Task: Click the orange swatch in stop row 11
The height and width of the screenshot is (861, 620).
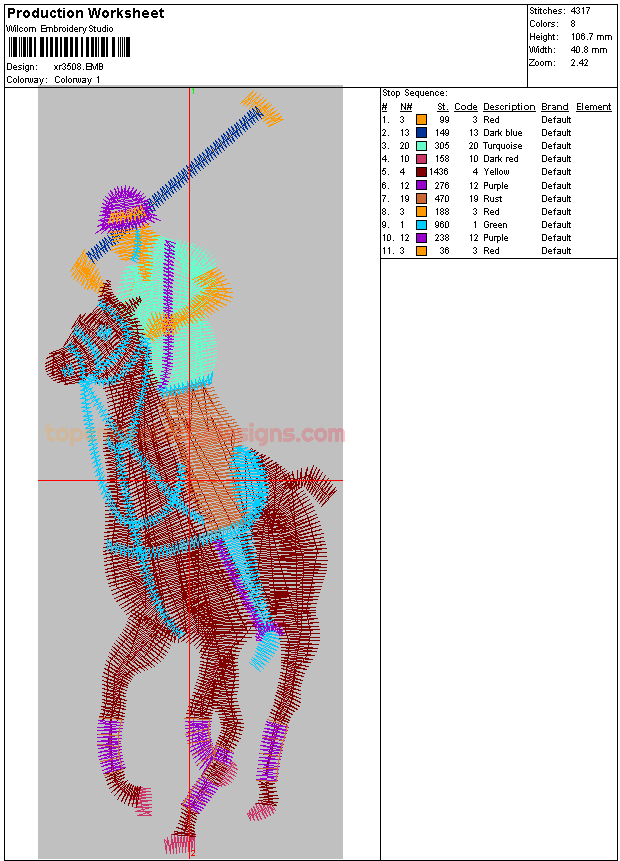Action: point(421,251)
